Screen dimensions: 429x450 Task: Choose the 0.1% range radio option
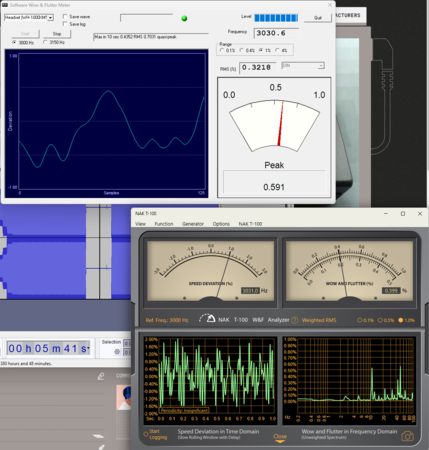tap(222, 50)
